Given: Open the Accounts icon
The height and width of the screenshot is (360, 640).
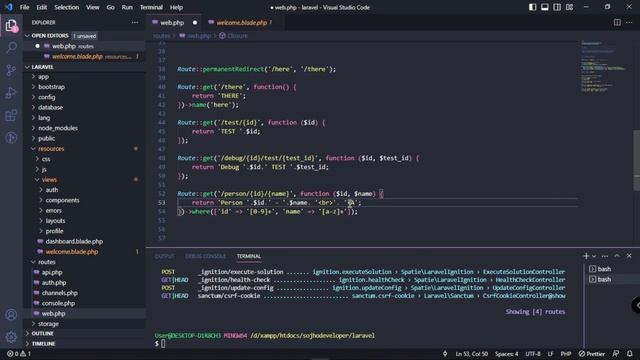Looking at the screenshot, I should (11, 315).
